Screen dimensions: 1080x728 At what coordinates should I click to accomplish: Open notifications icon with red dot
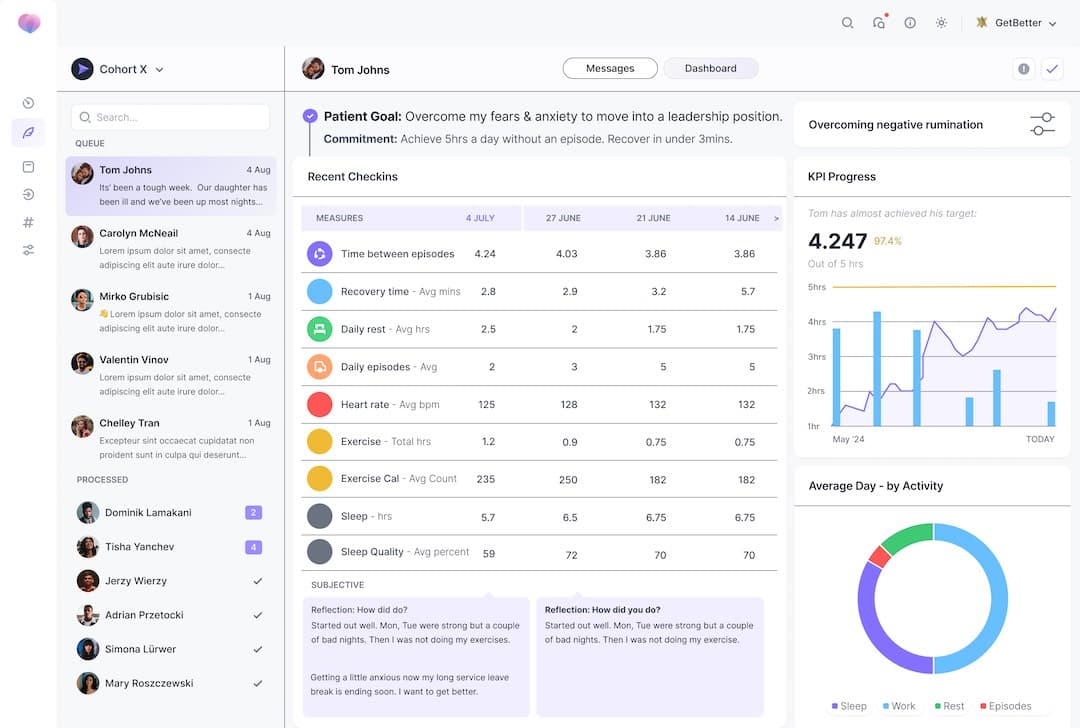(x=879, y=23)
